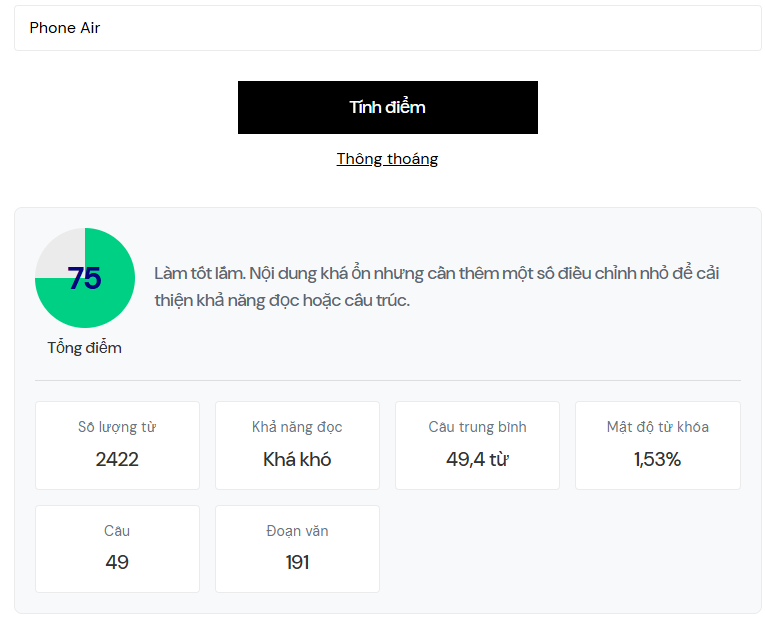The width and height of the screenshot is (765, 617).
Task: Click the average sentence value "49,4 từ"
Action: tap(477, 460)
